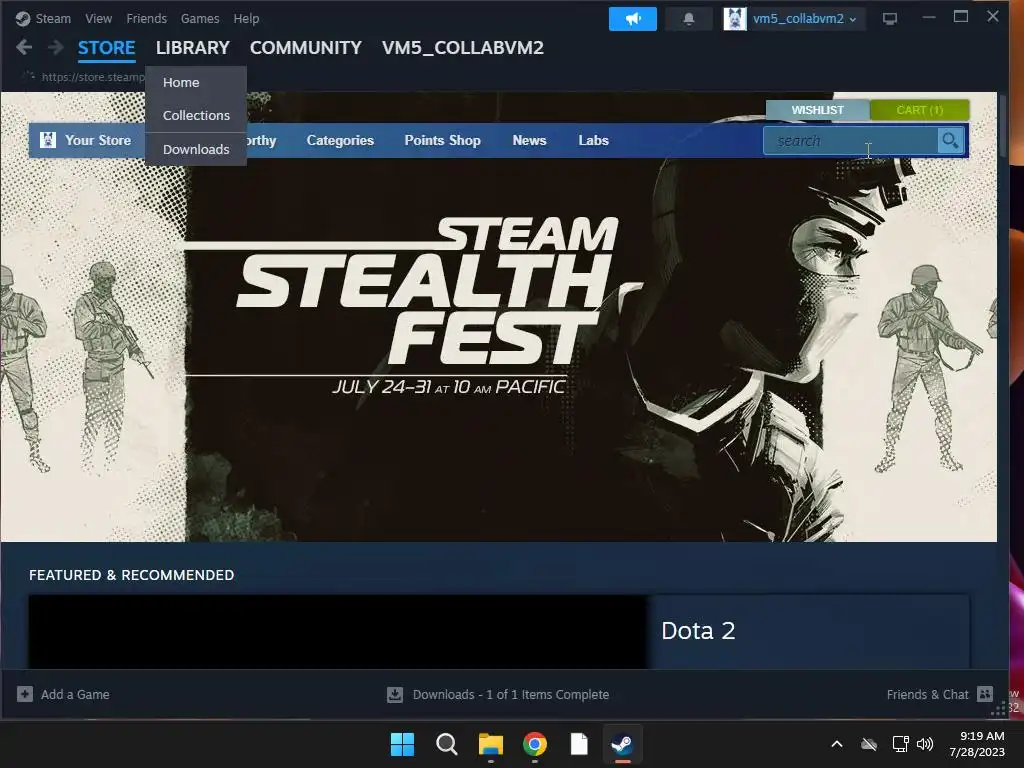Viewport: 1024px width, 768px height.
Task: Open File Explorer from taskbar
Action: click(490, 744)
